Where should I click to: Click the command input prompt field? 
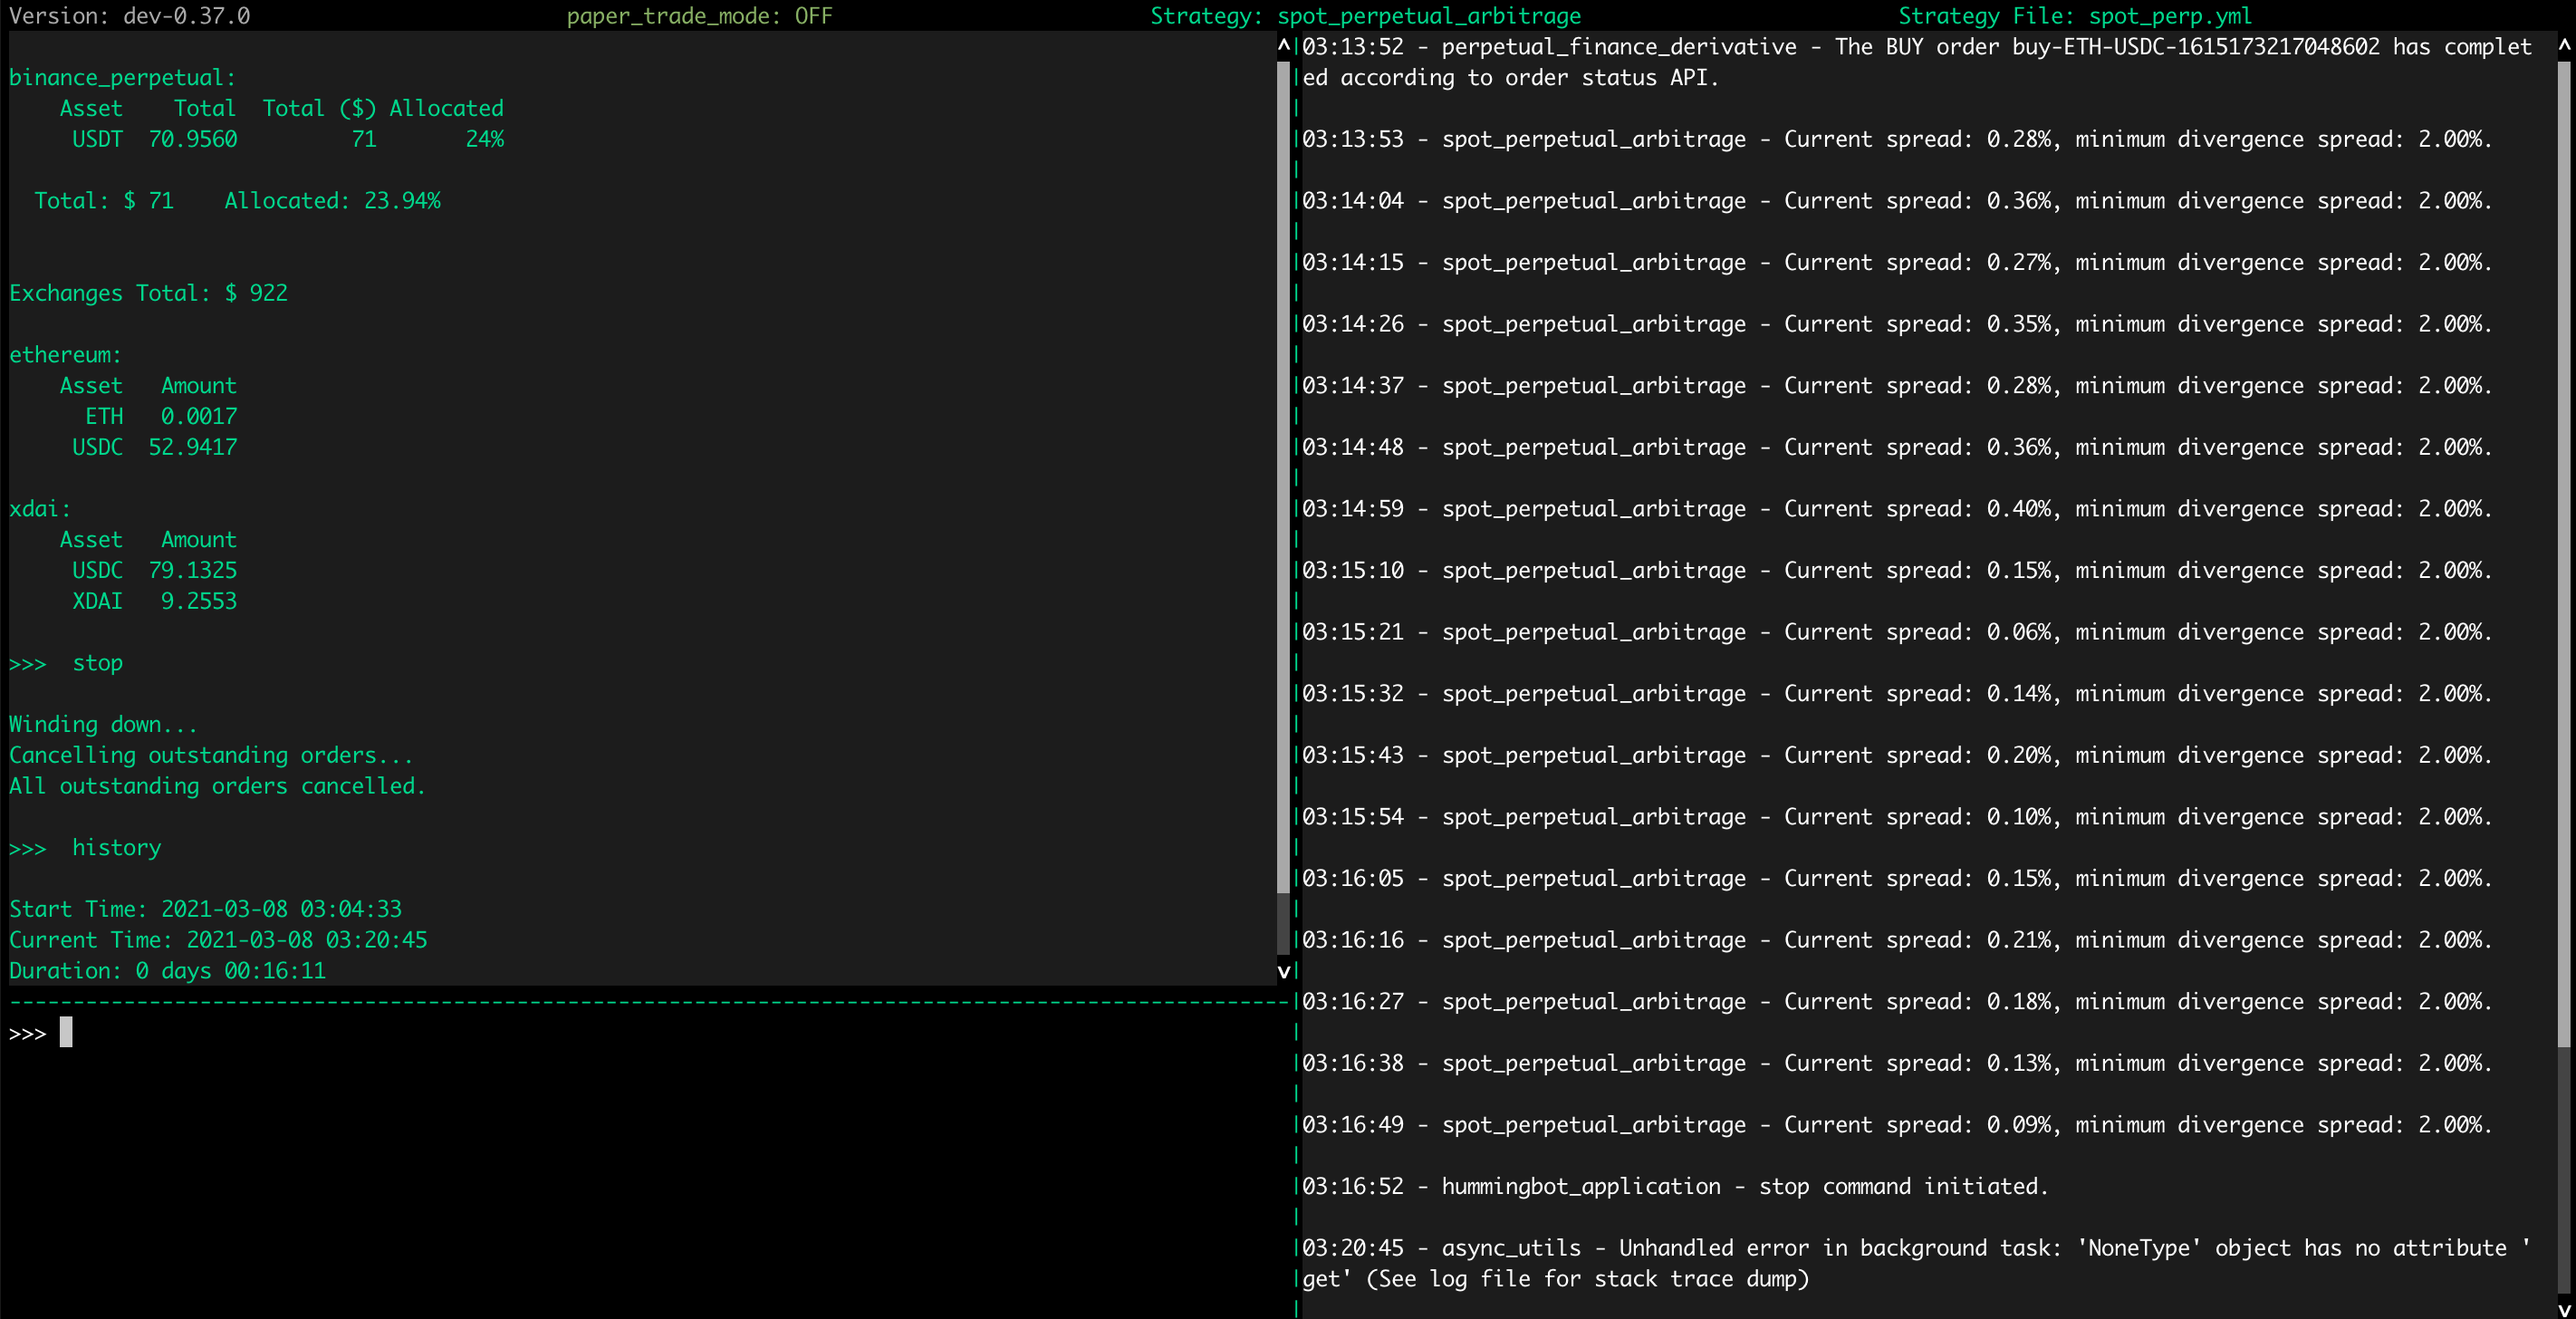coord(27,1032)
